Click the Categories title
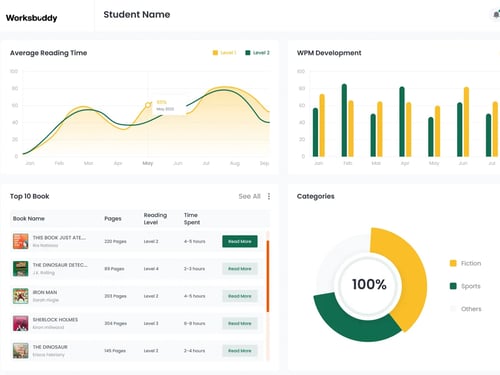 [316, 196]
